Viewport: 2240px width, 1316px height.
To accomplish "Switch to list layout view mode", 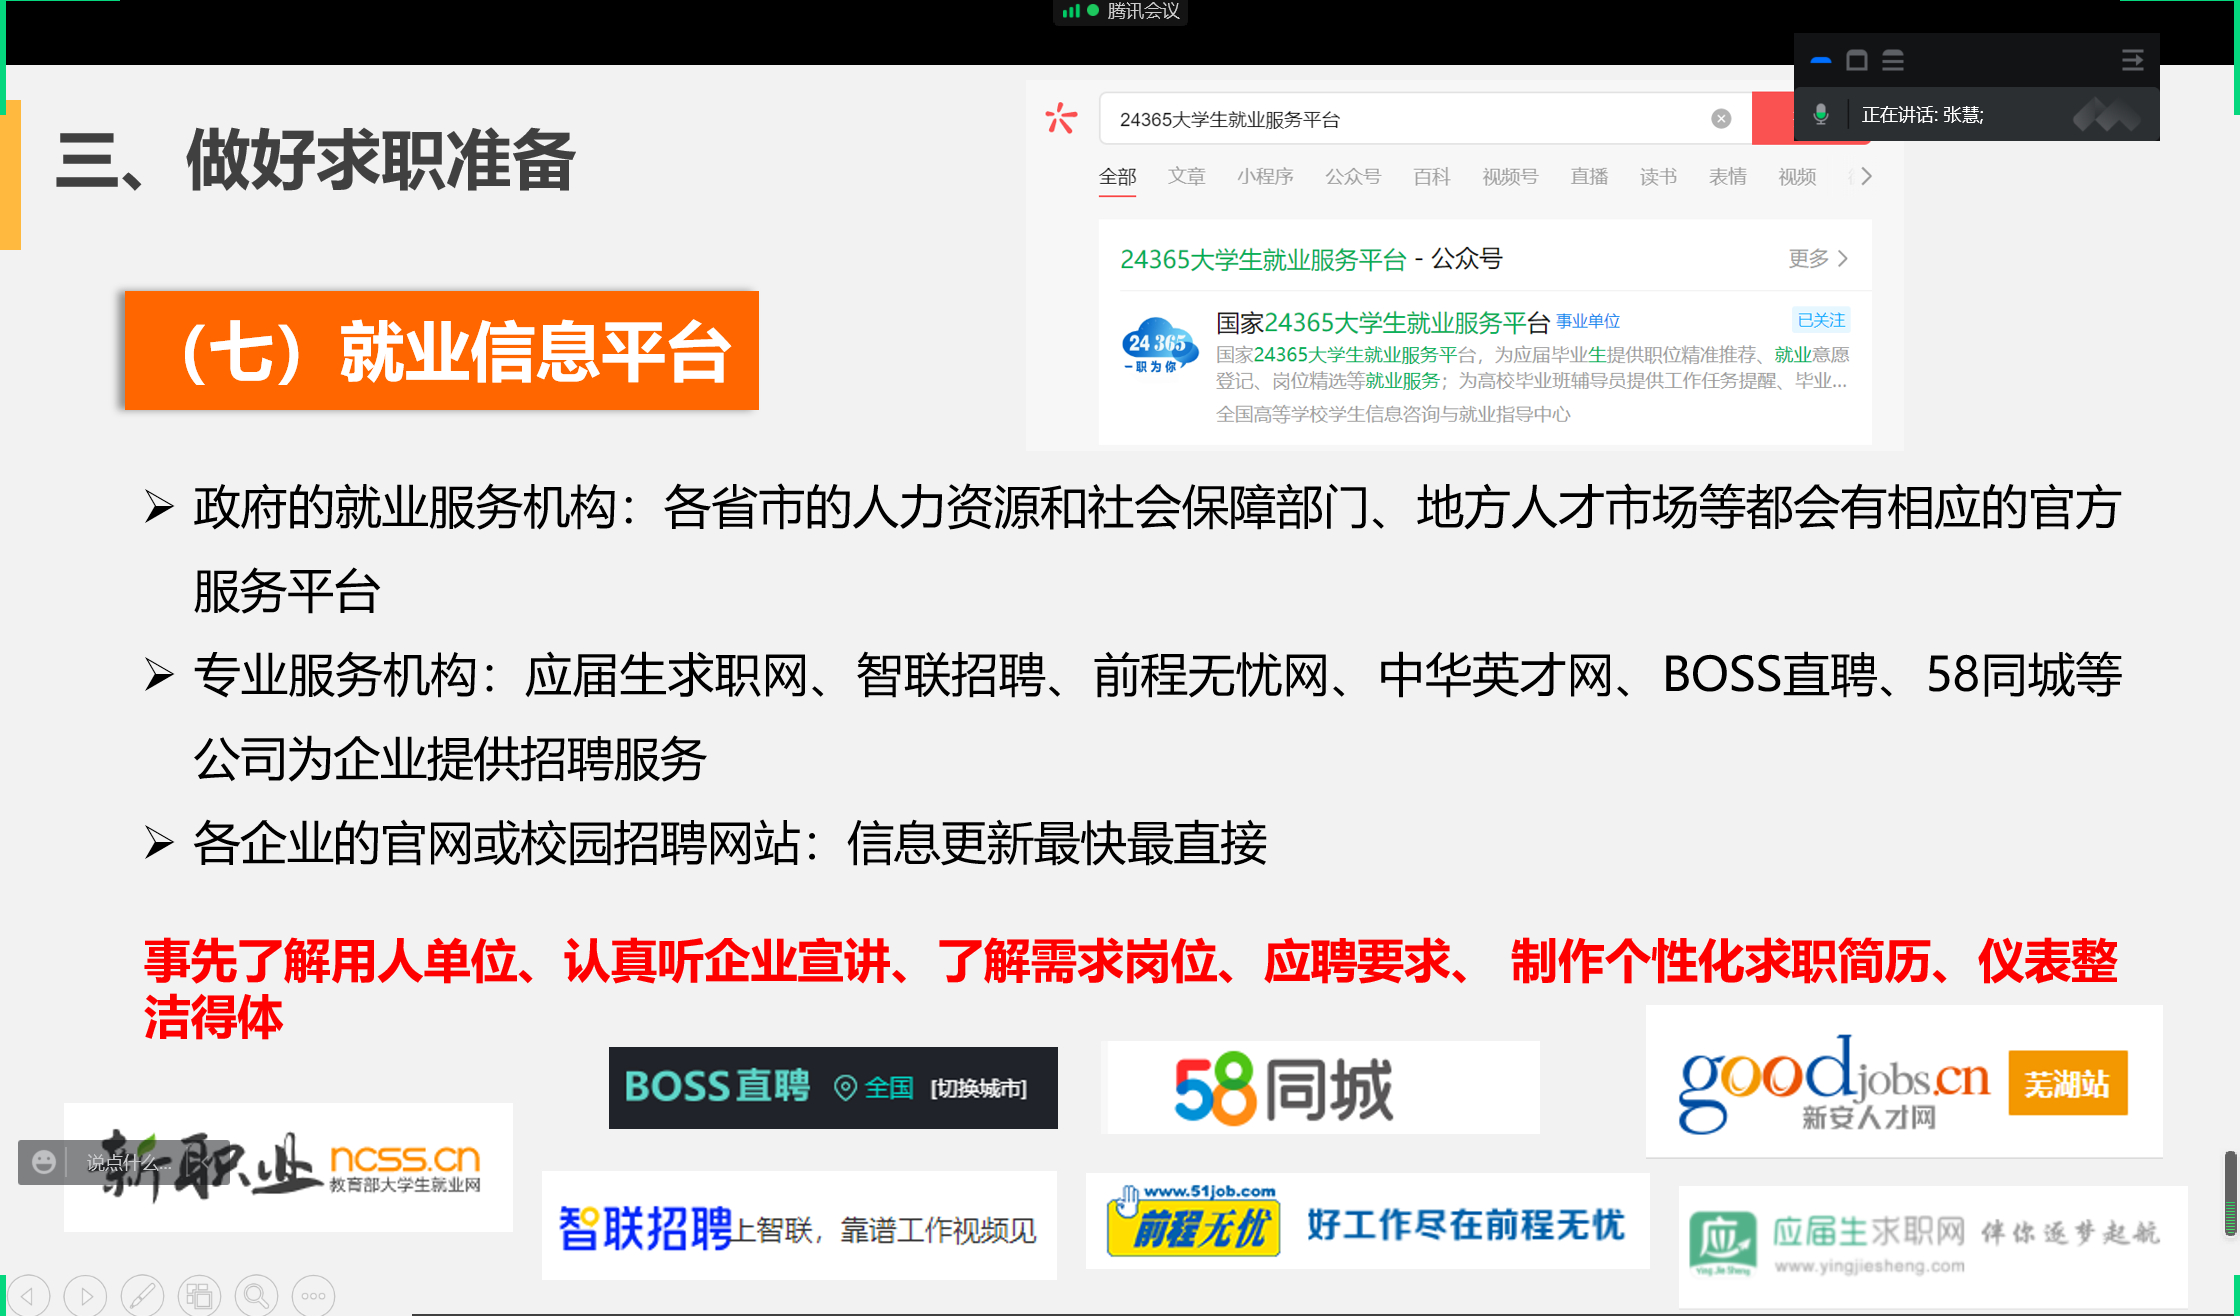I will (1893, 61).
